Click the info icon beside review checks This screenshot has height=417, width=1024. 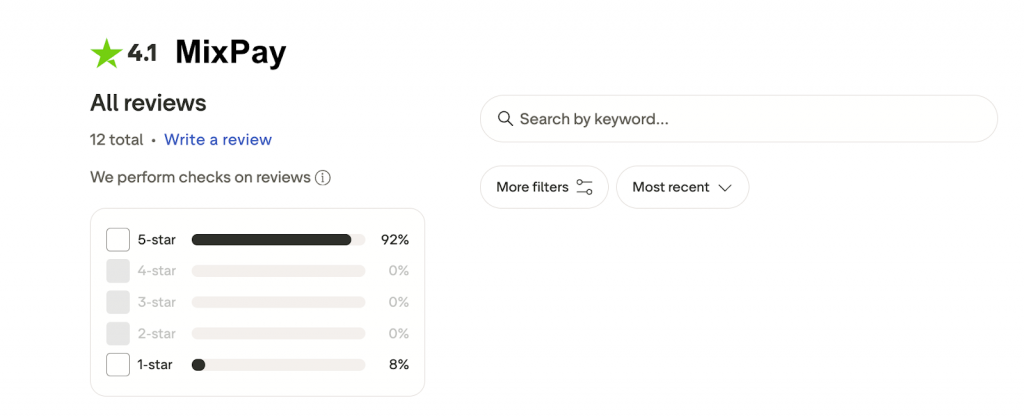pos(323,178)
